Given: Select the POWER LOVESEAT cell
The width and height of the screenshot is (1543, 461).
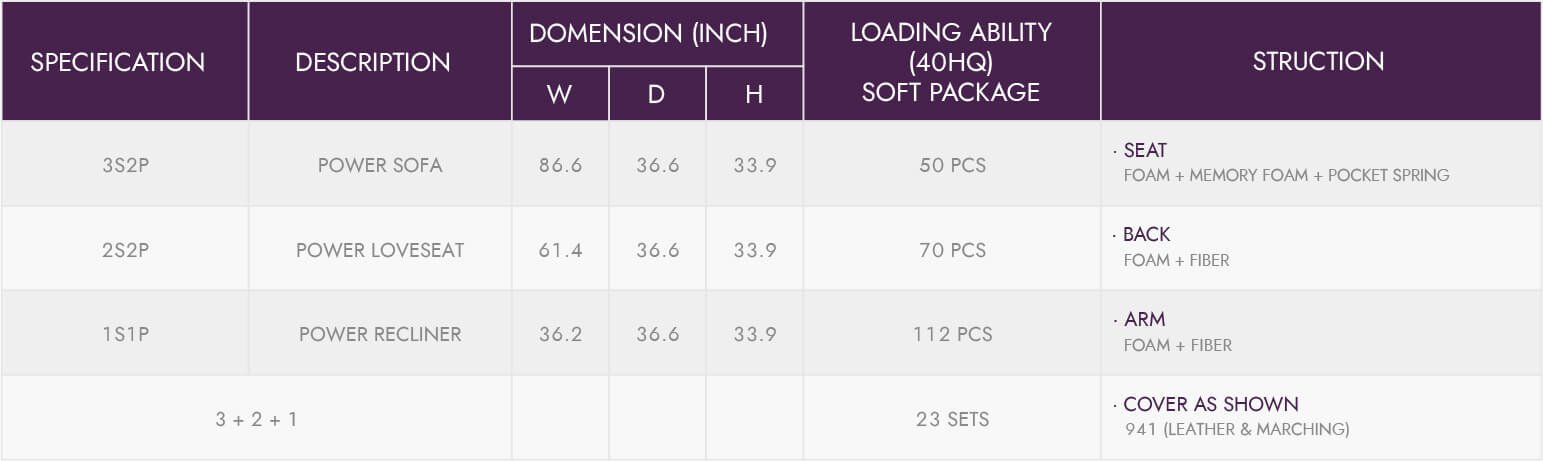Looking at the screenshot, I should coord(380,250).
